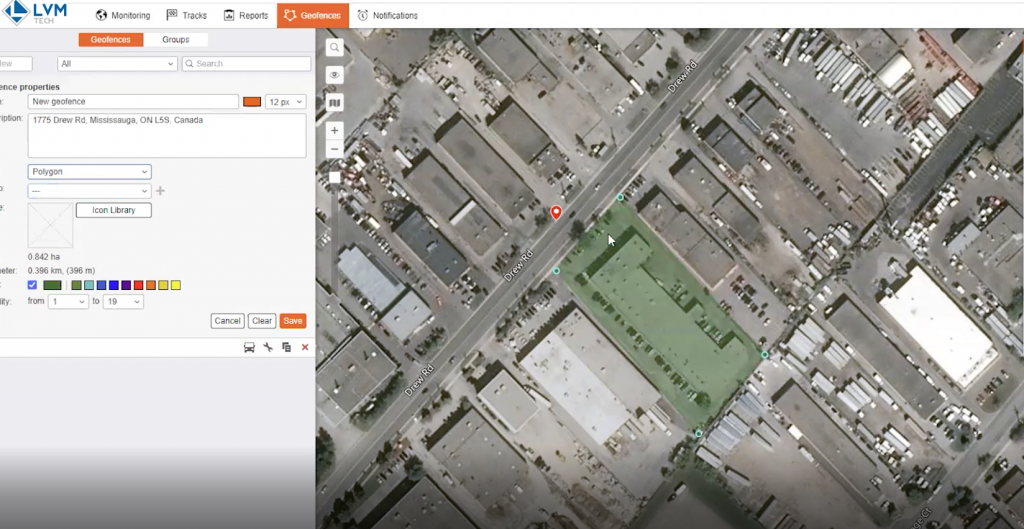Open the Monitoring tab
Viewport: 1024px width, 529px height.
[x=122, y=15]
